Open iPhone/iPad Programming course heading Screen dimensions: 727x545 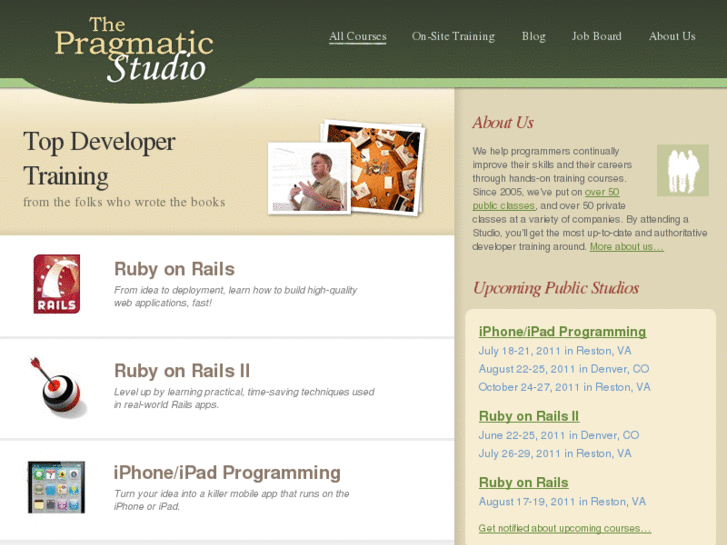click(x=227, y=473)
